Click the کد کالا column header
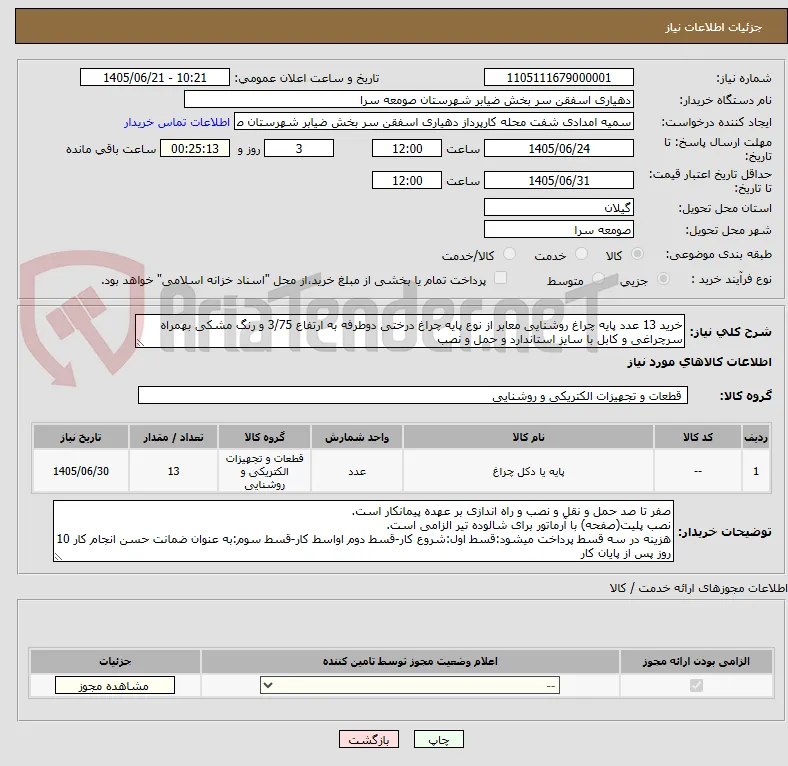This screenshot has height=766, width=788. 698,437
